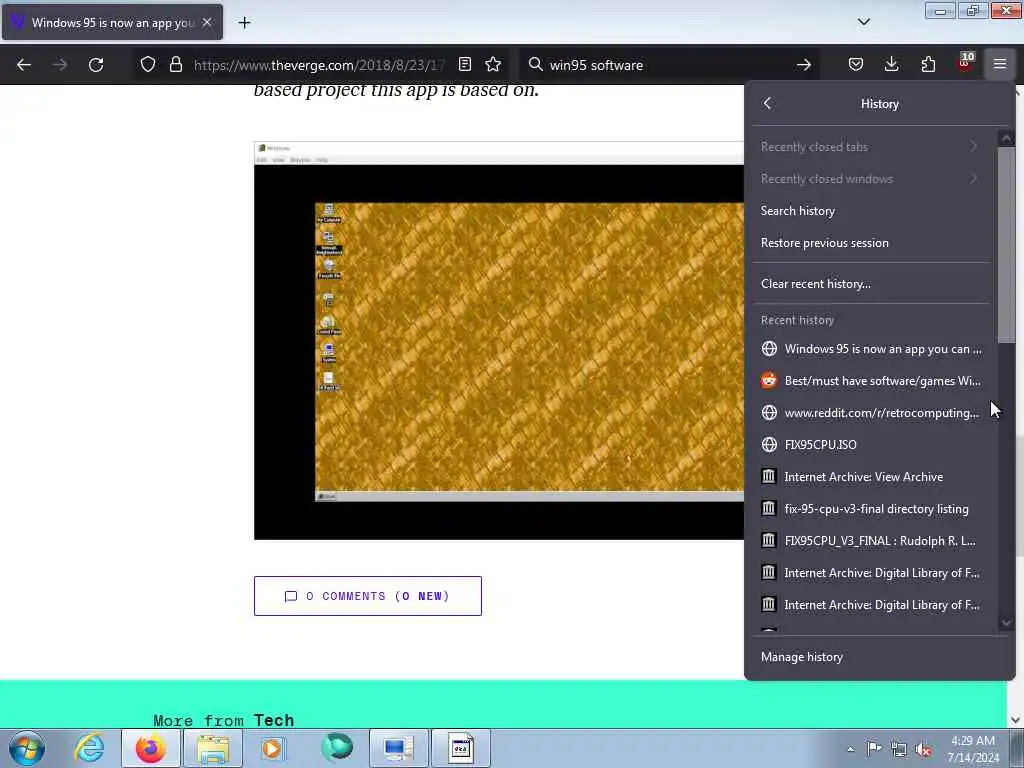Open Best/must have software/games history entry

[x=870, y=381]
